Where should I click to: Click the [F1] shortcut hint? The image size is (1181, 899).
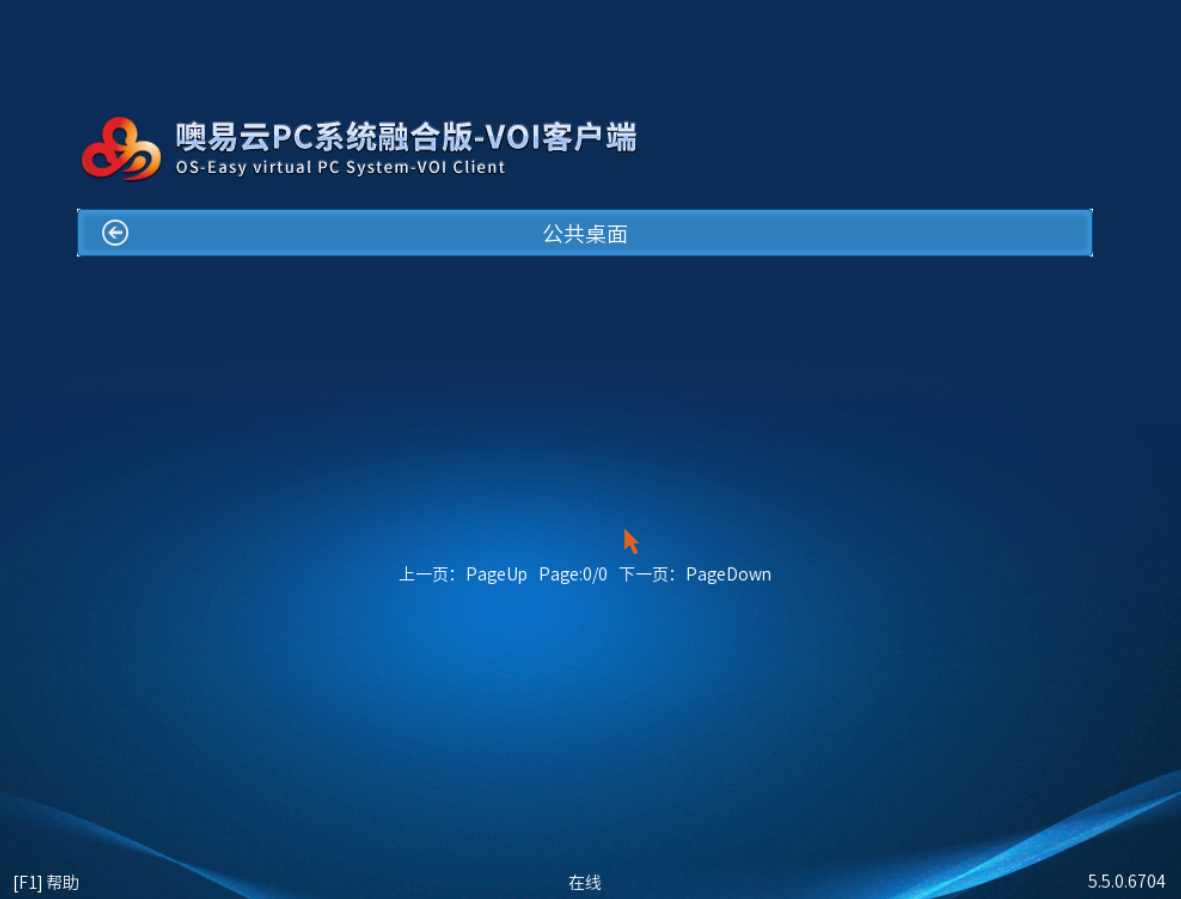click(27, 882)
